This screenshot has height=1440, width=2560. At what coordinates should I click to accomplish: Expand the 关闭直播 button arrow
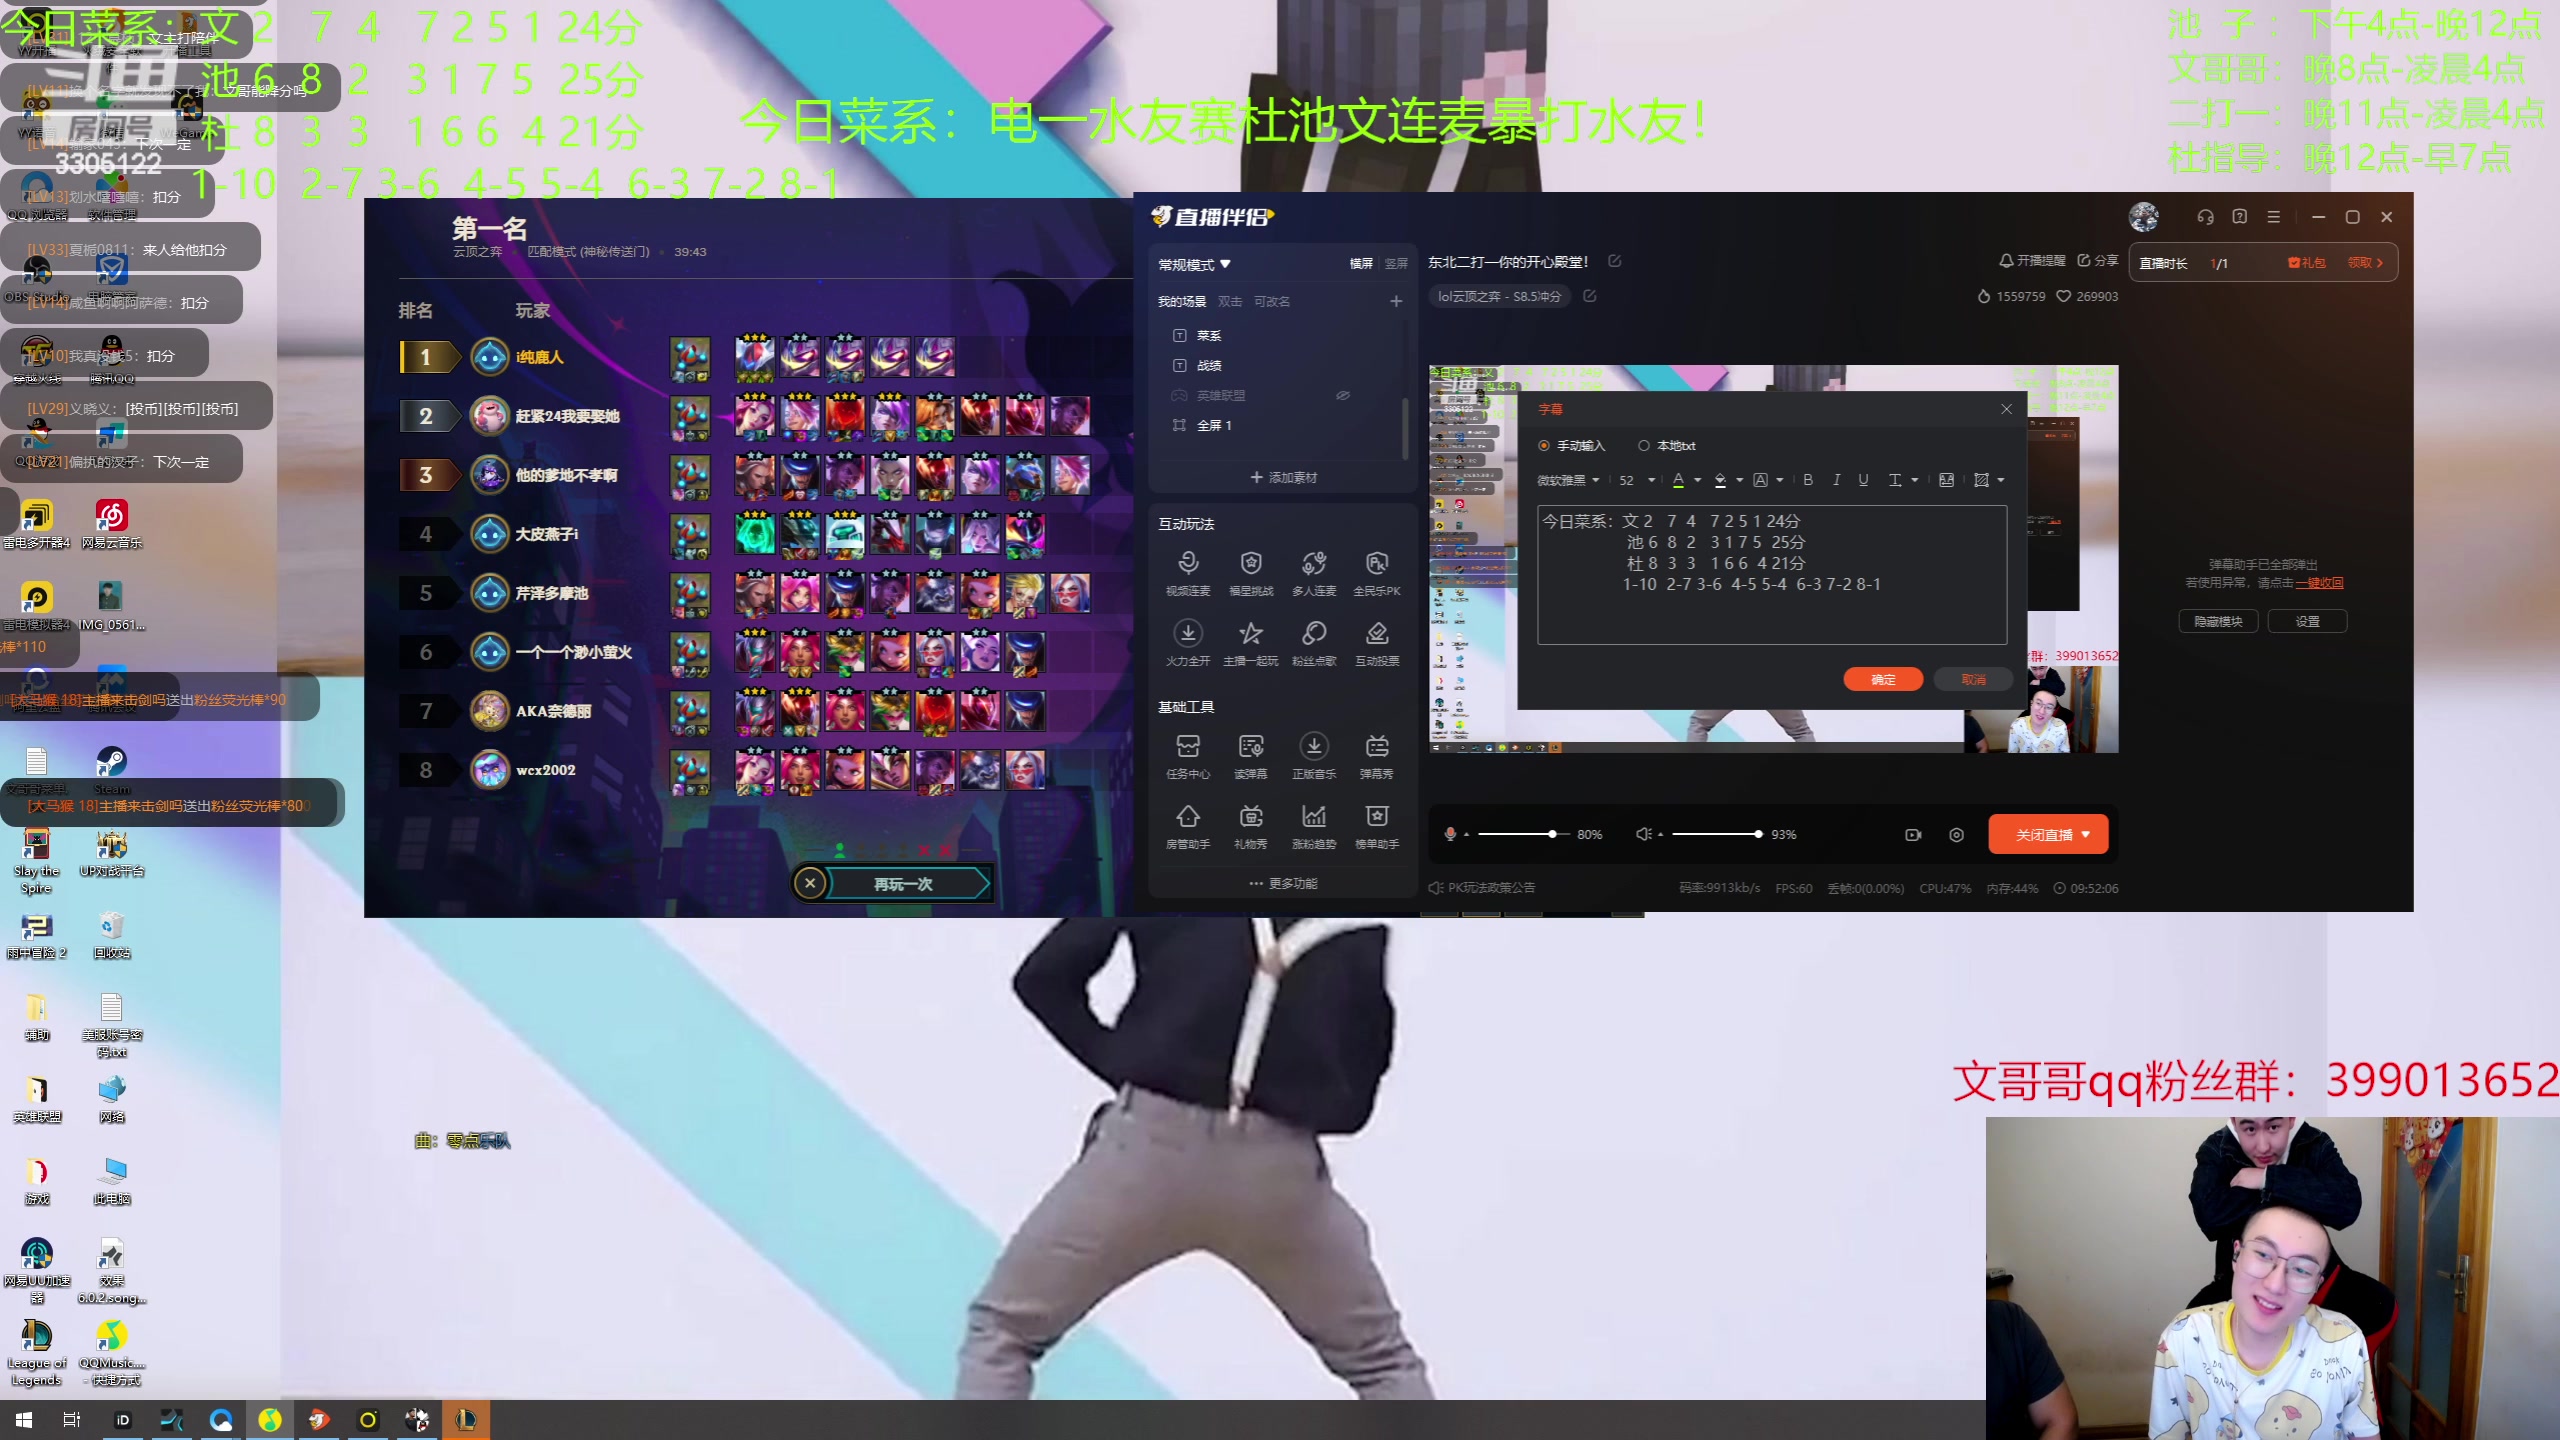tap(2086, 835)
